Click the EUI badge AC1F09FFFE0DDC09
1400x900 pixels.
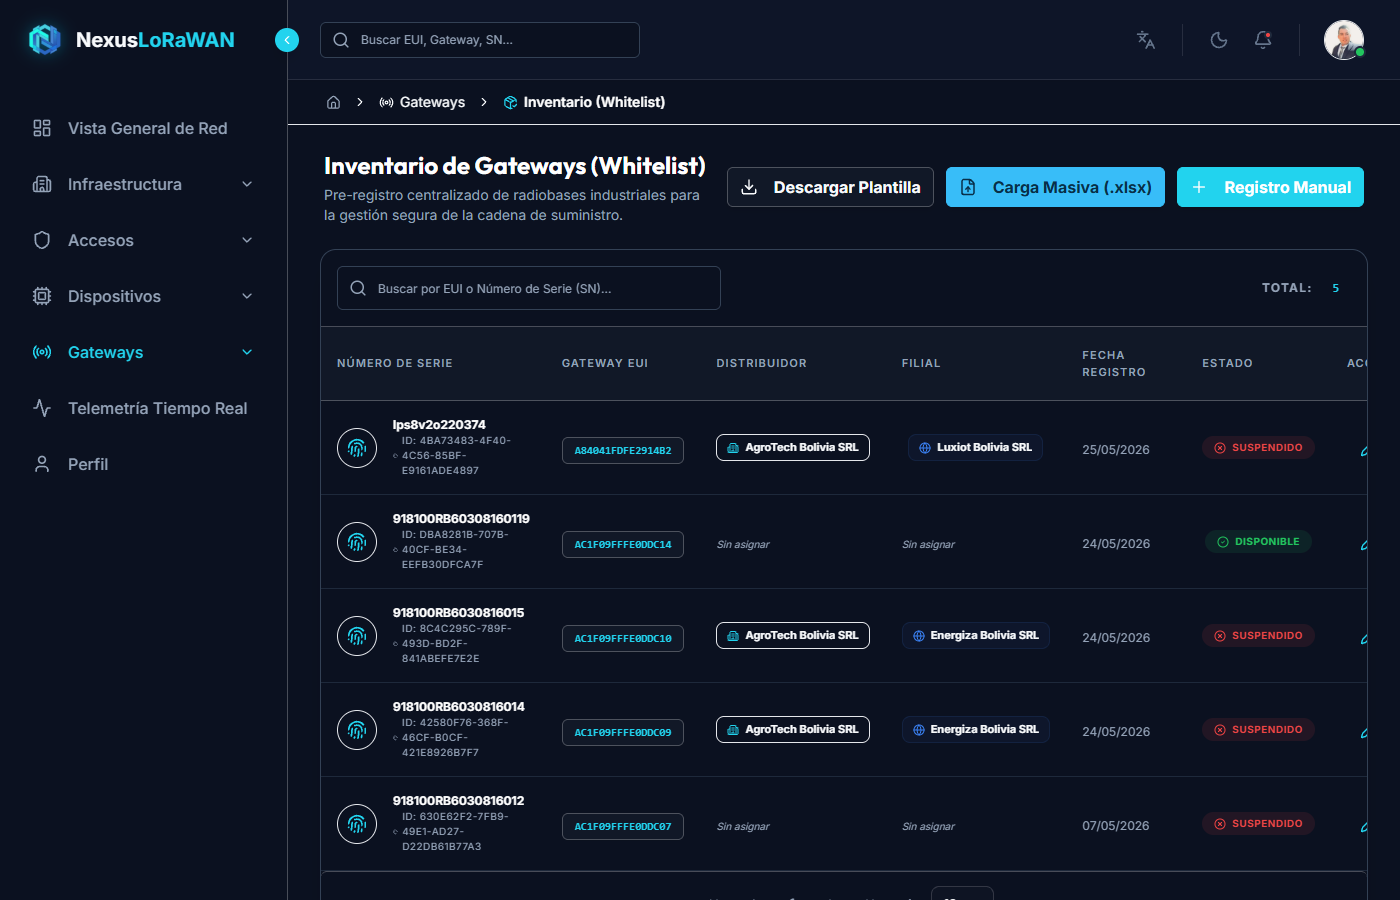623,733
